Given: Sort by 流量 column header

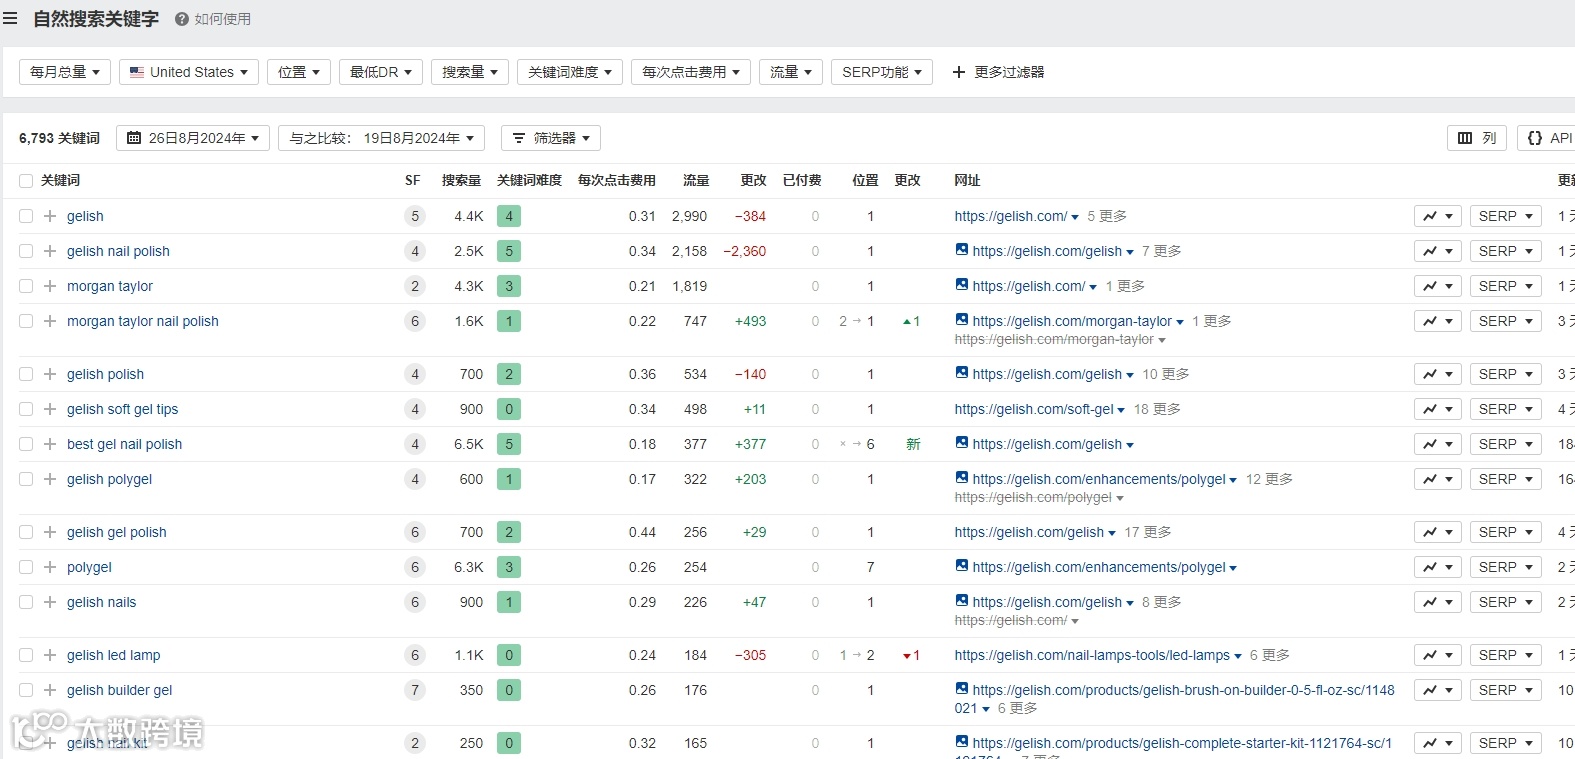Looking at the screenshot, I should coord(696,181).
